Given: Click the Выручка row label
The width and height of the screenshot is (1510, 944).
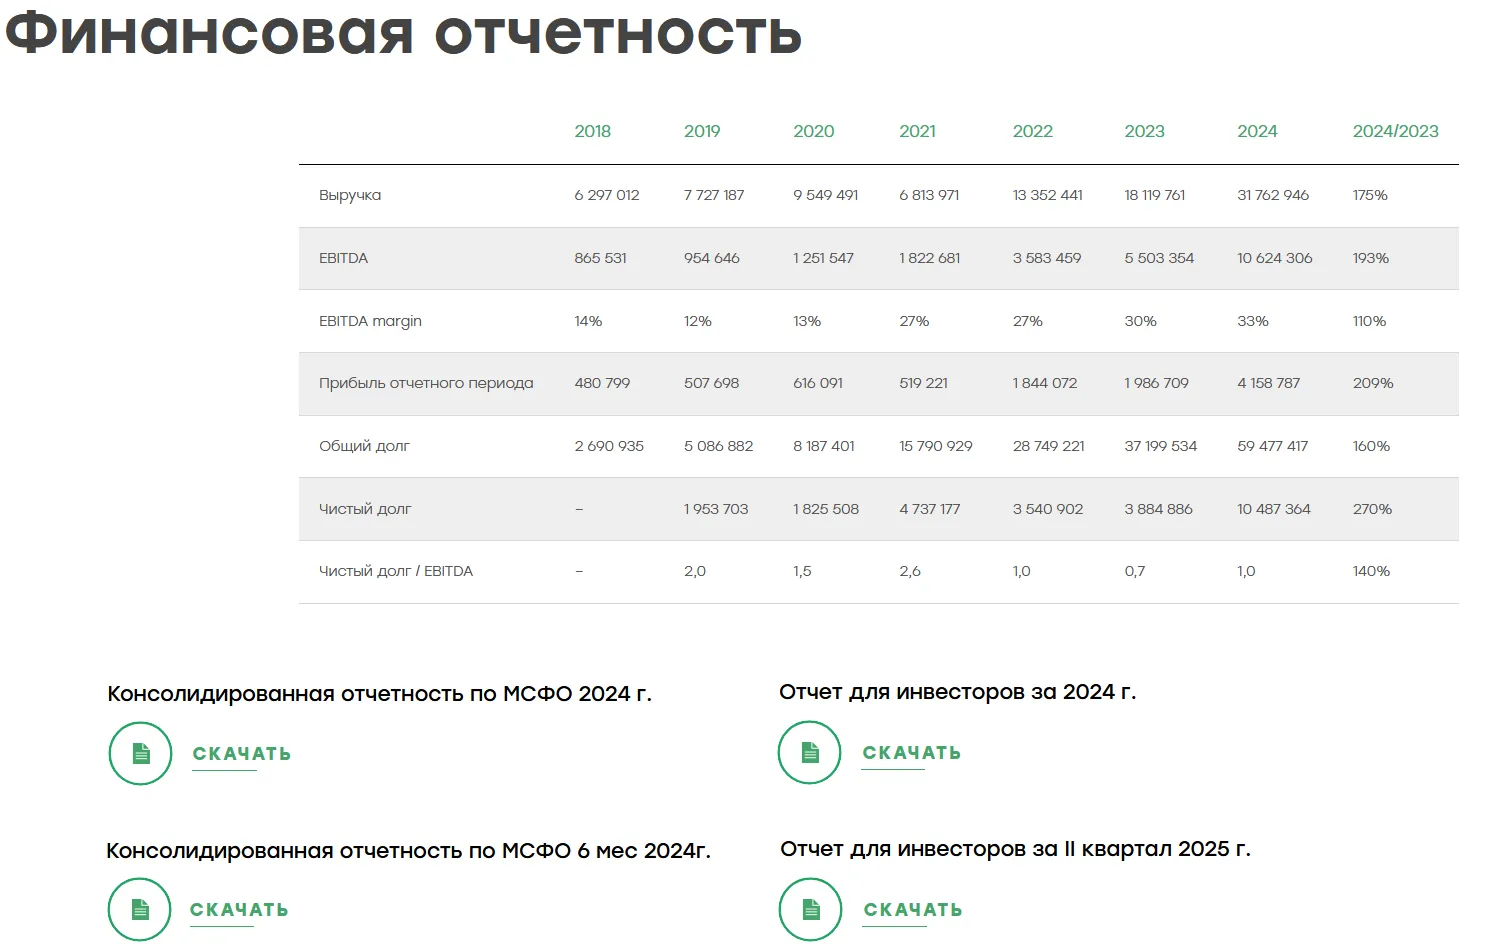Looking at the screenshot, I should click(350, 195).
